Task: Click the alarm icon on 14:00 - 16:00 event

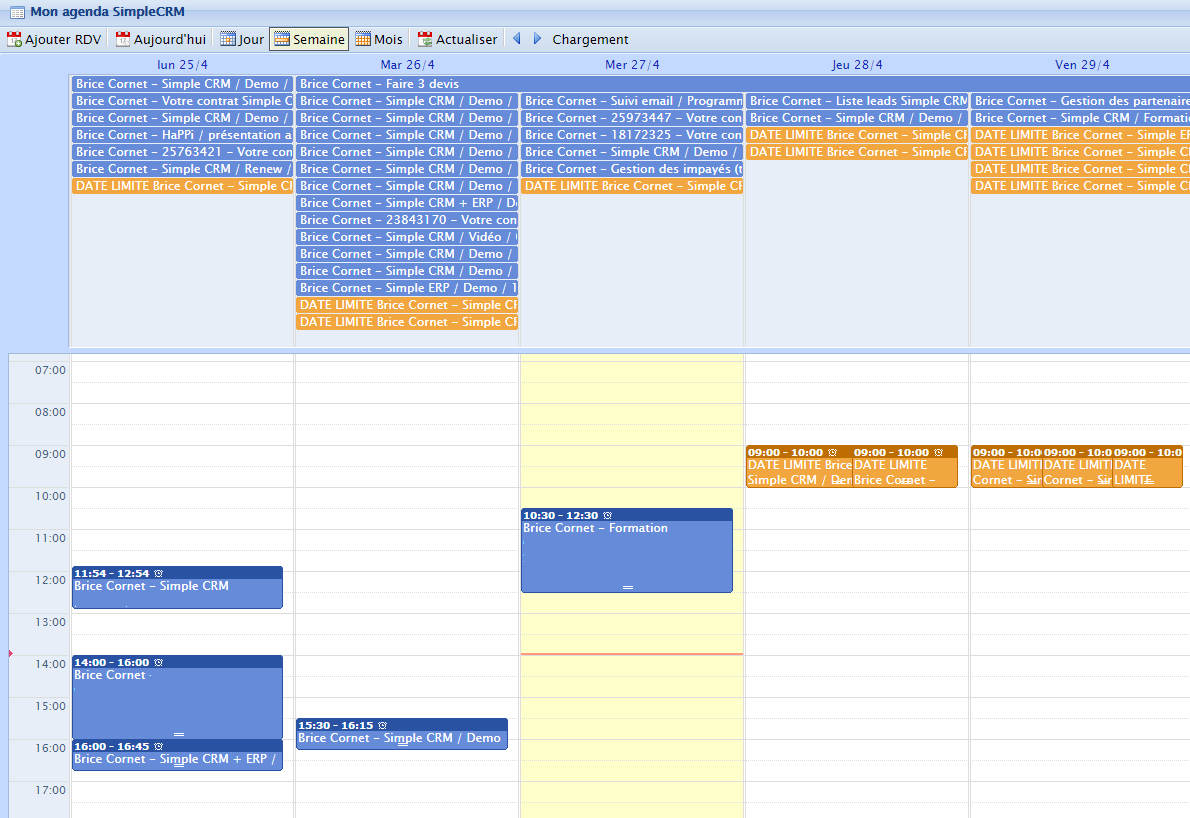Action: pos(158,662)
